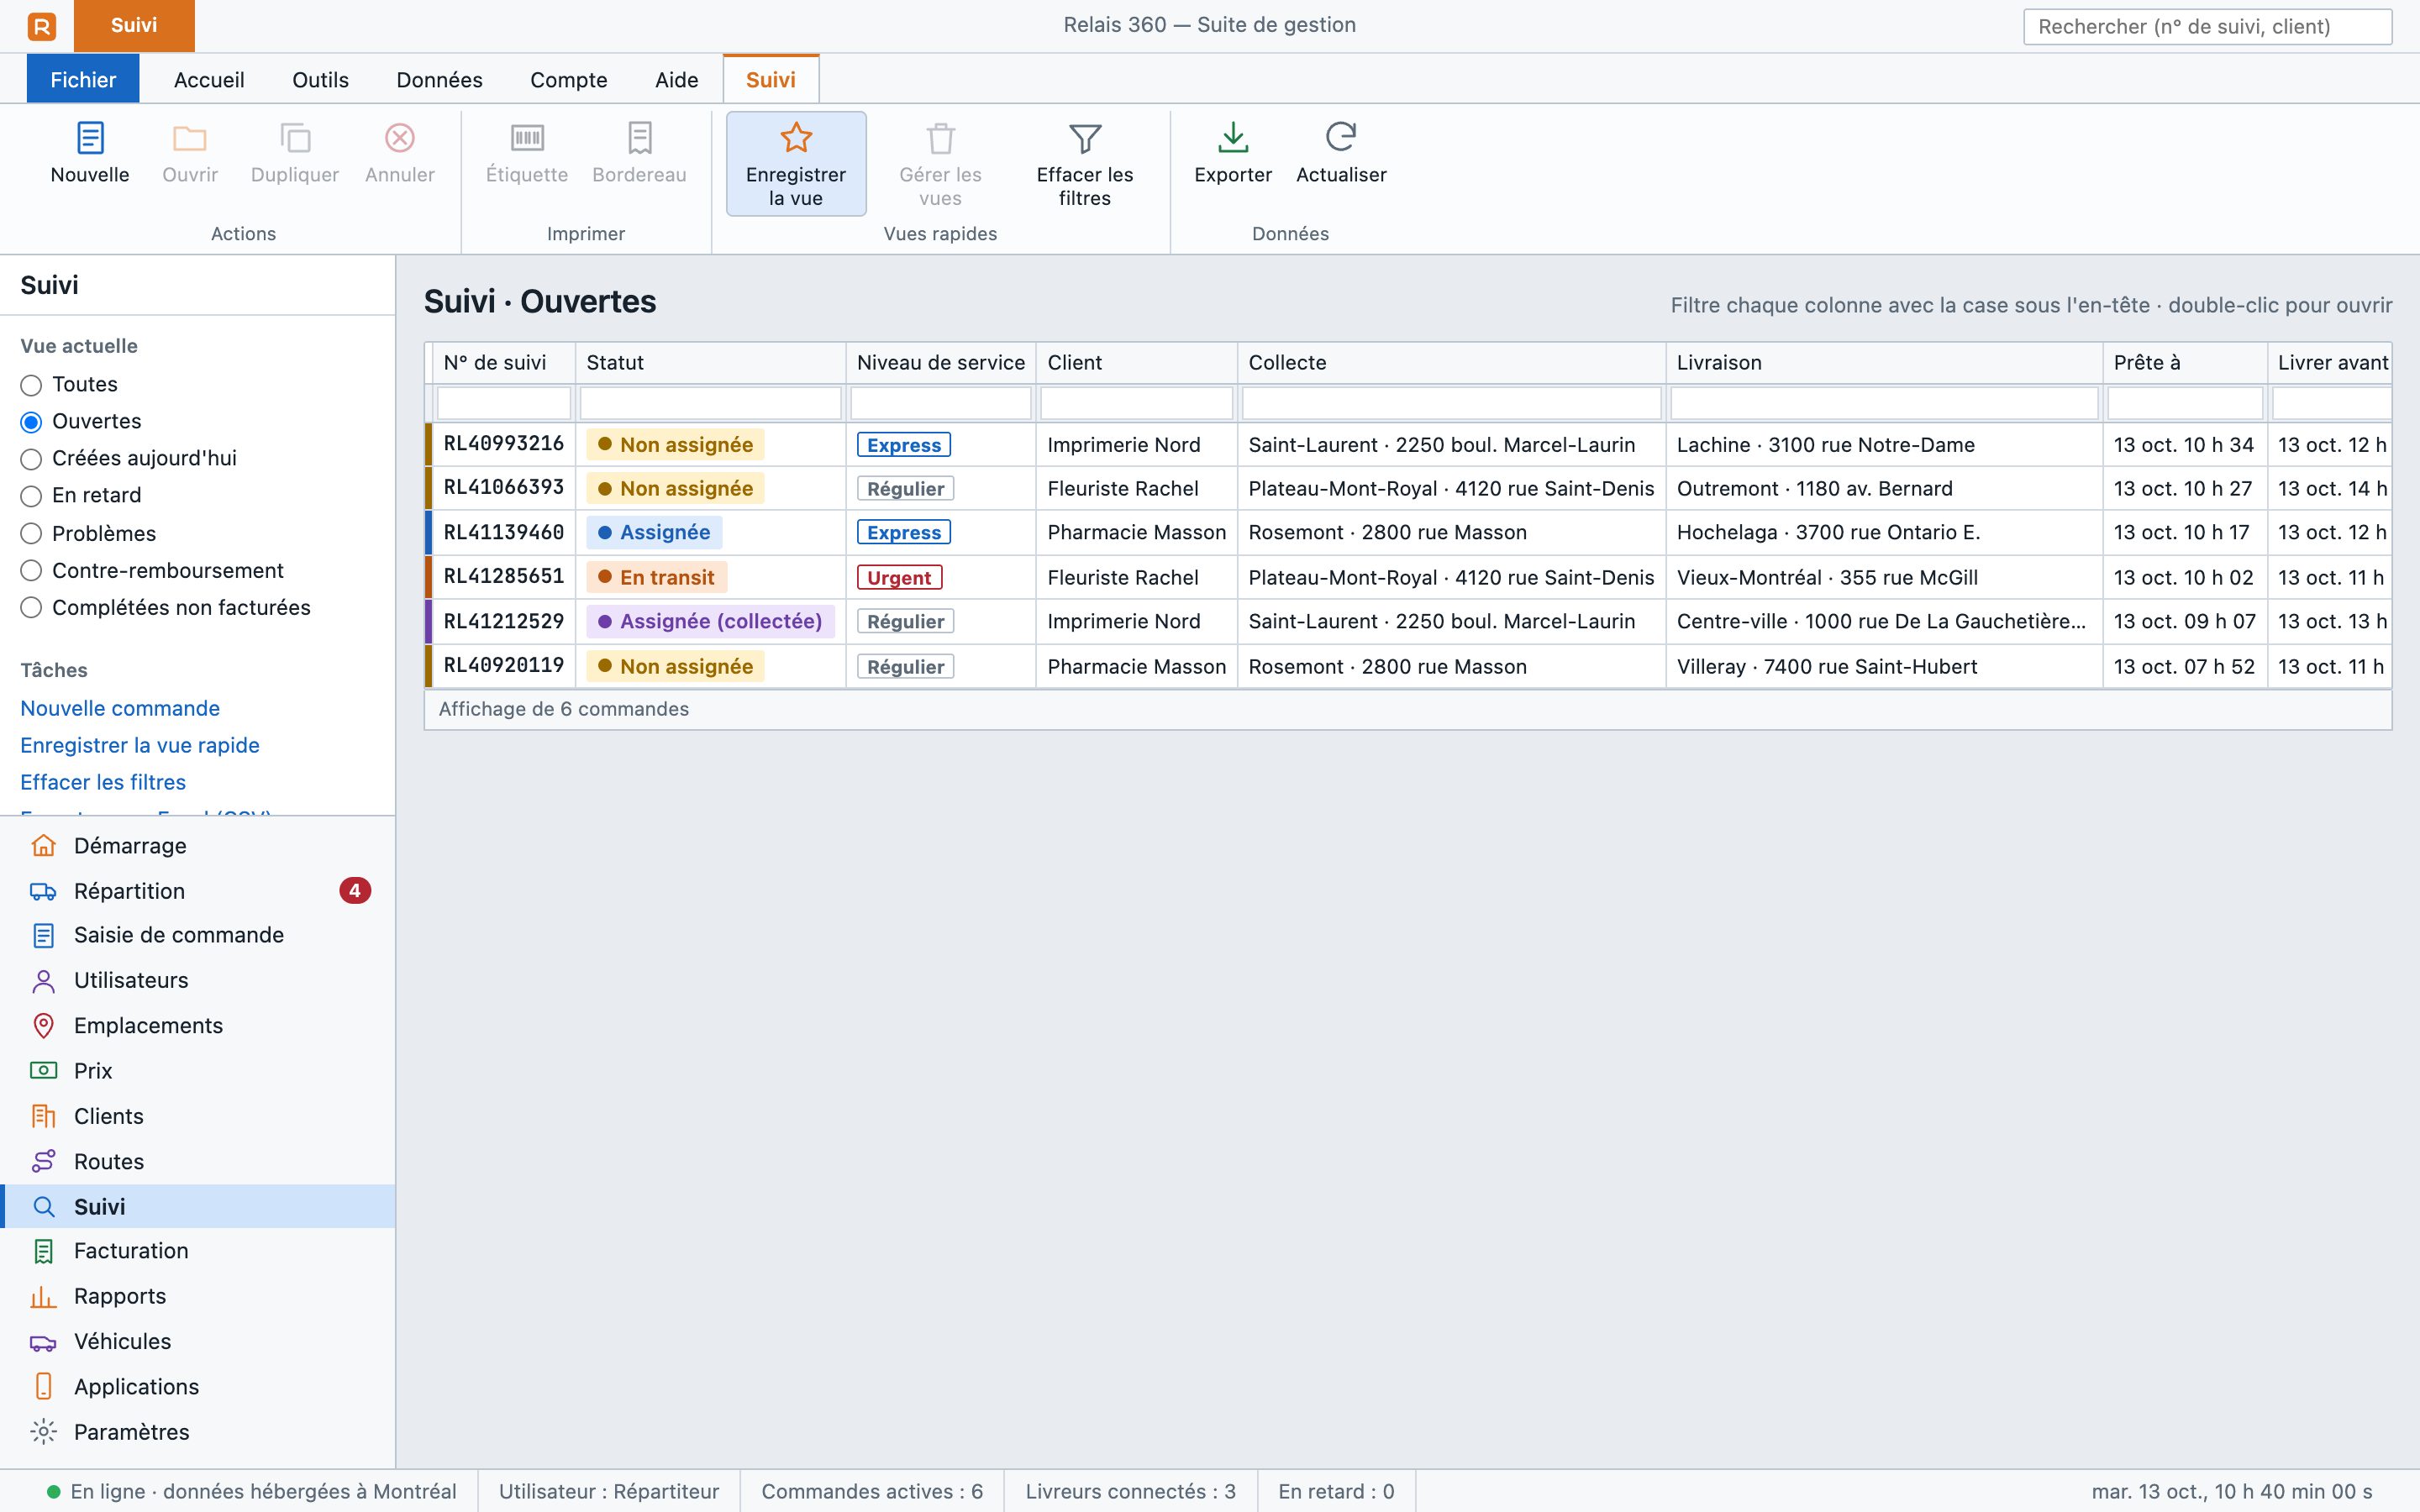The height and width of the screenshot is (1512, 2420).
Task: Select tracking number RL40920119
Action: coord(504,666)
